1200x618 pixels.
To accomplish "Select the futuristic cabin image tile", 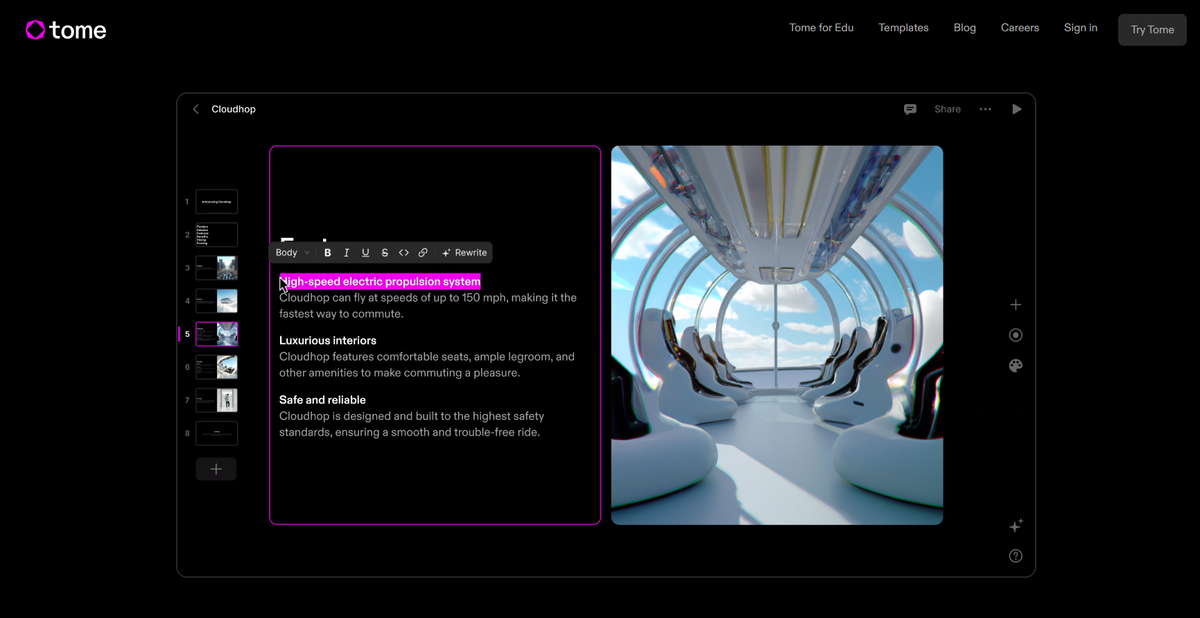I will [777, 335].
